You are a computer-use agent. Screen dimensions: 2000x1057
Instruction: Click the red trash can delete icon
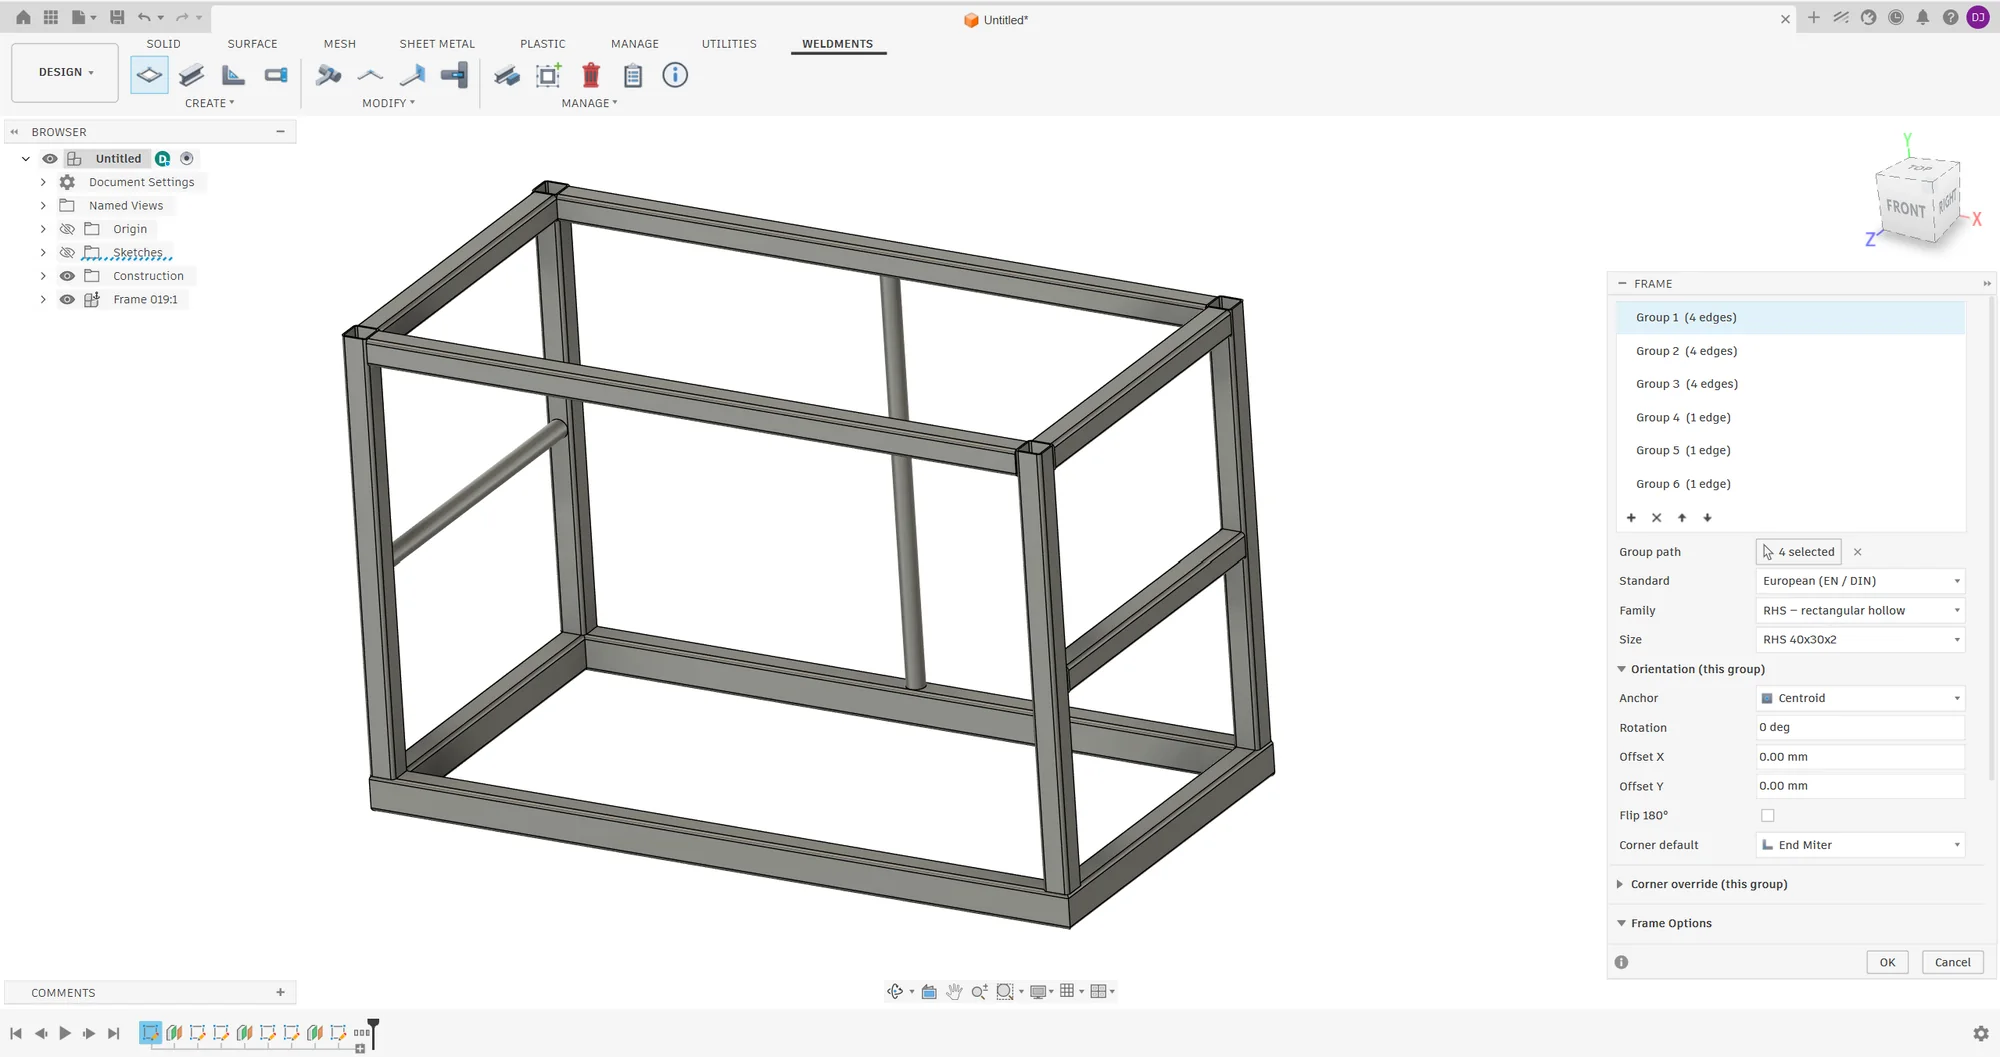click(591, 75)
